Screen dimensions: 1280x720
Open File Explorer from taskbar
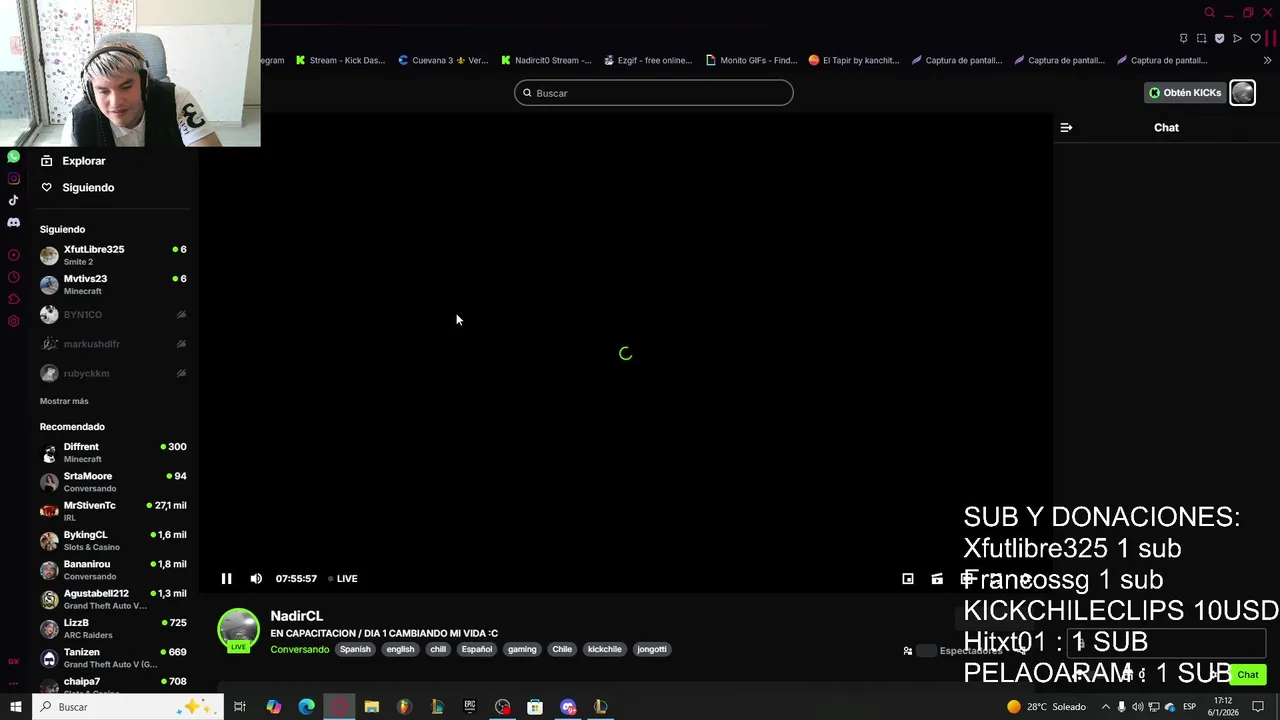(x=371, y=707)
